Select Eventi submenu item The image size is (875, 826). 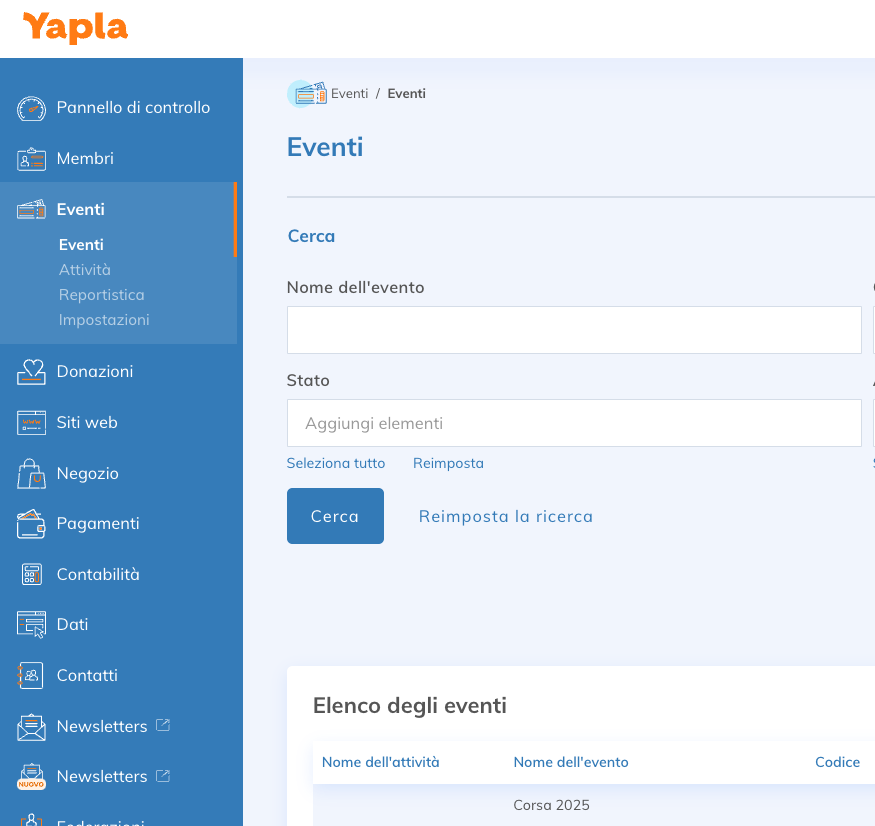(81, 245)
